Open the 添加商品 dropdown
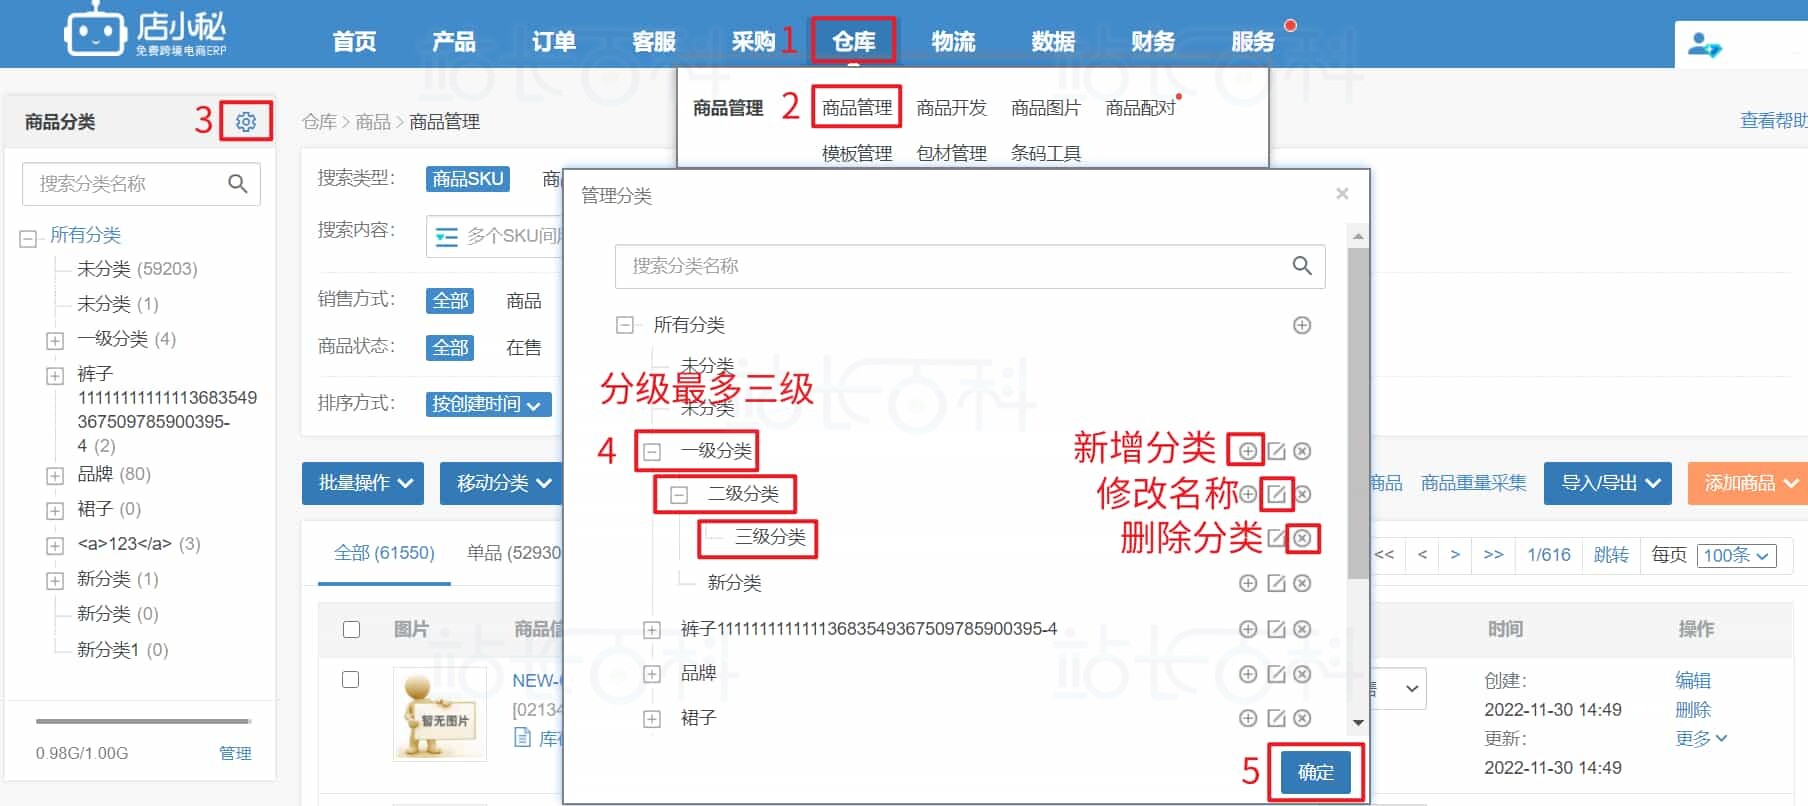1808x806 pixels. click(1748, 483)
